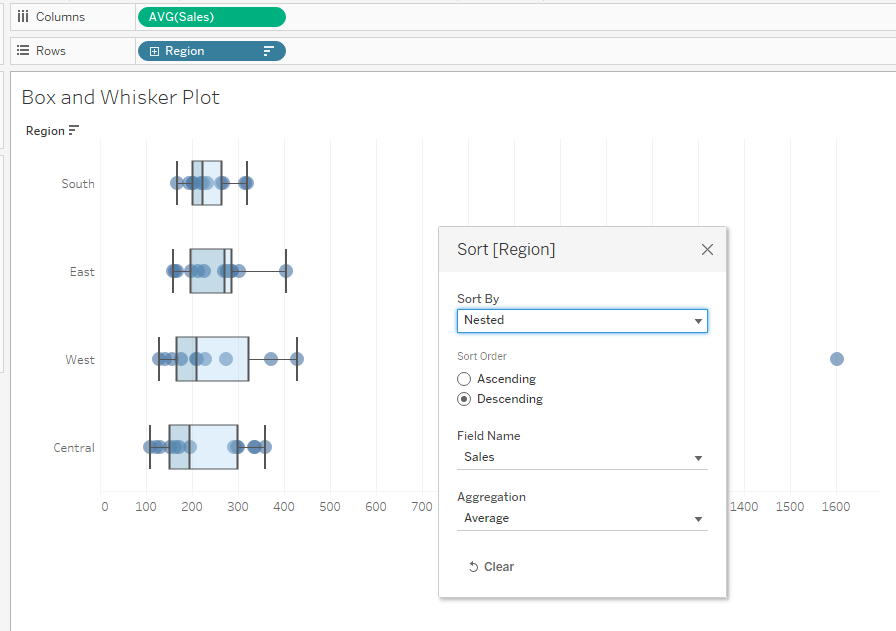Select the West row label
Screen dimensions: 896x631
point(80,360)
